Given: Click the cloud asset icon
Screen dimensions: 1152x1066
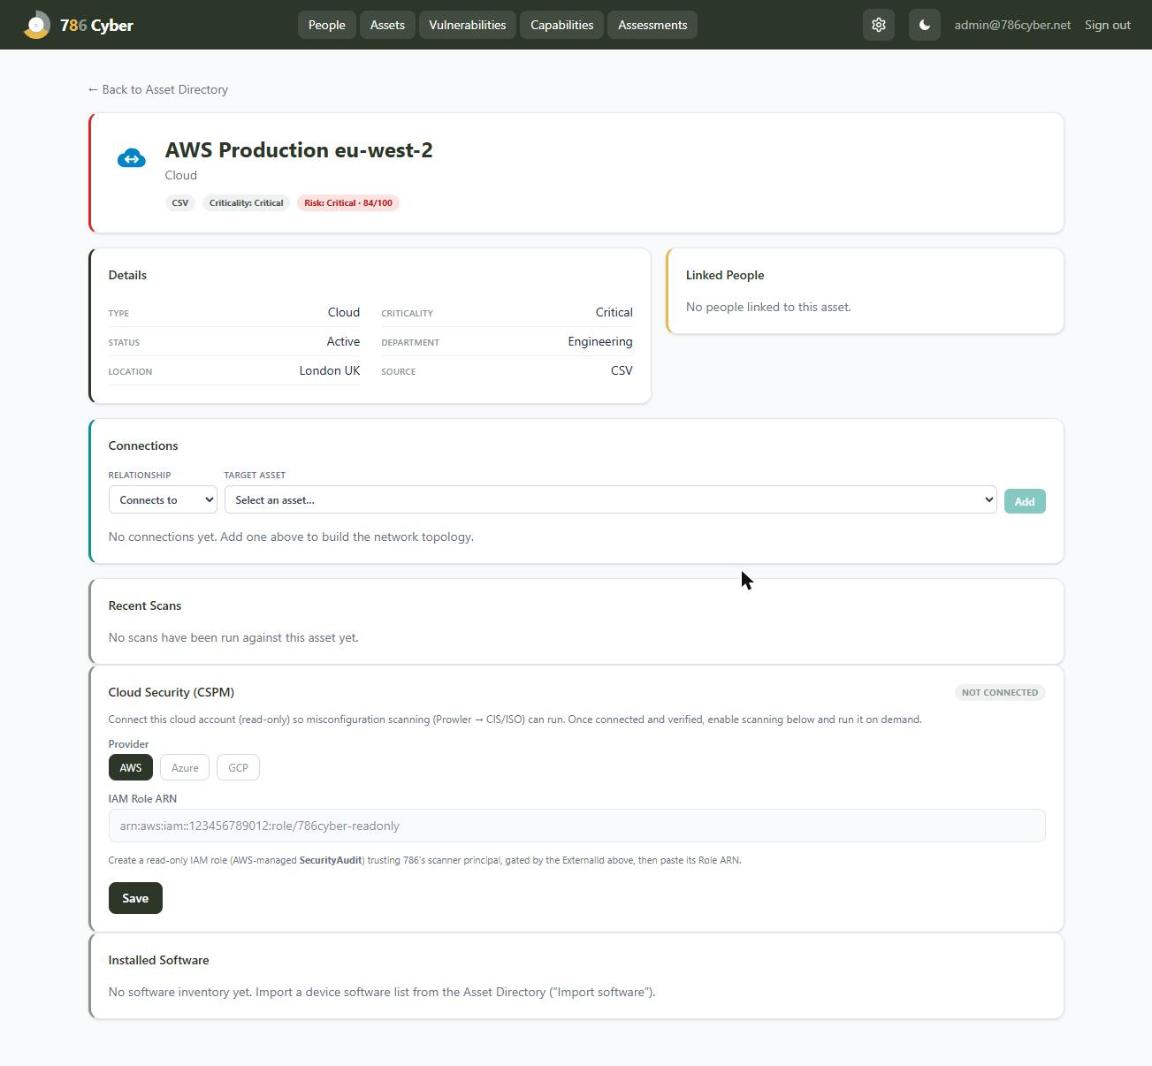Looking at the screenshot, I should coord(132,158).
